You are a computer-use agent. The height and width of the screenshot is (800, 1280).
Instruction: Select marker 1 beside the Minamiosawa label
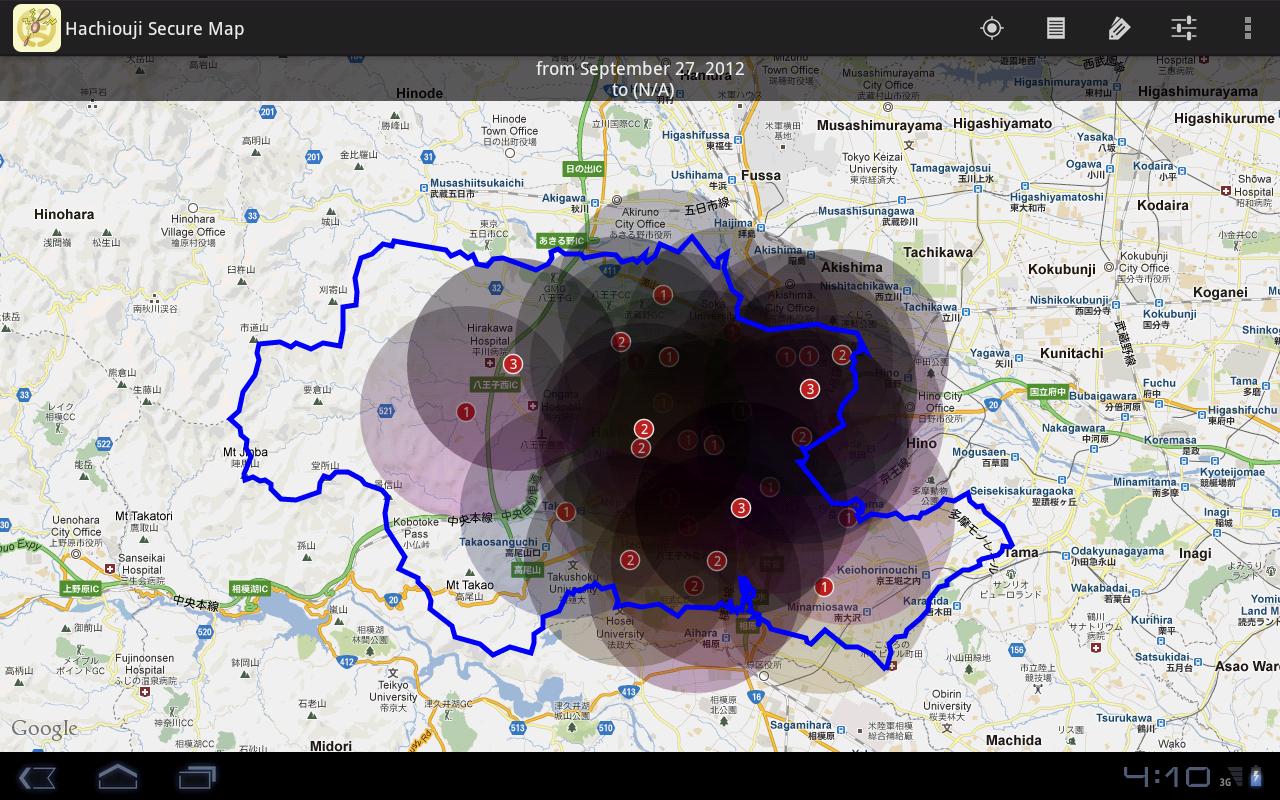coord(824,587)
